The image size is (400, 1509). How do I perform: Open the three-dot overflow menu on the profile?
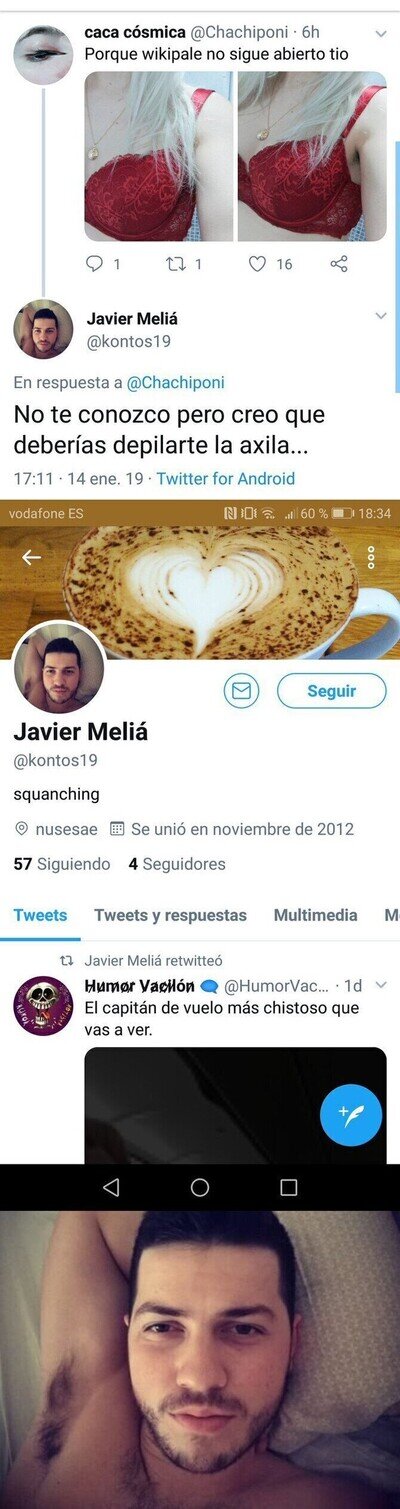click(x=371, y=557)
